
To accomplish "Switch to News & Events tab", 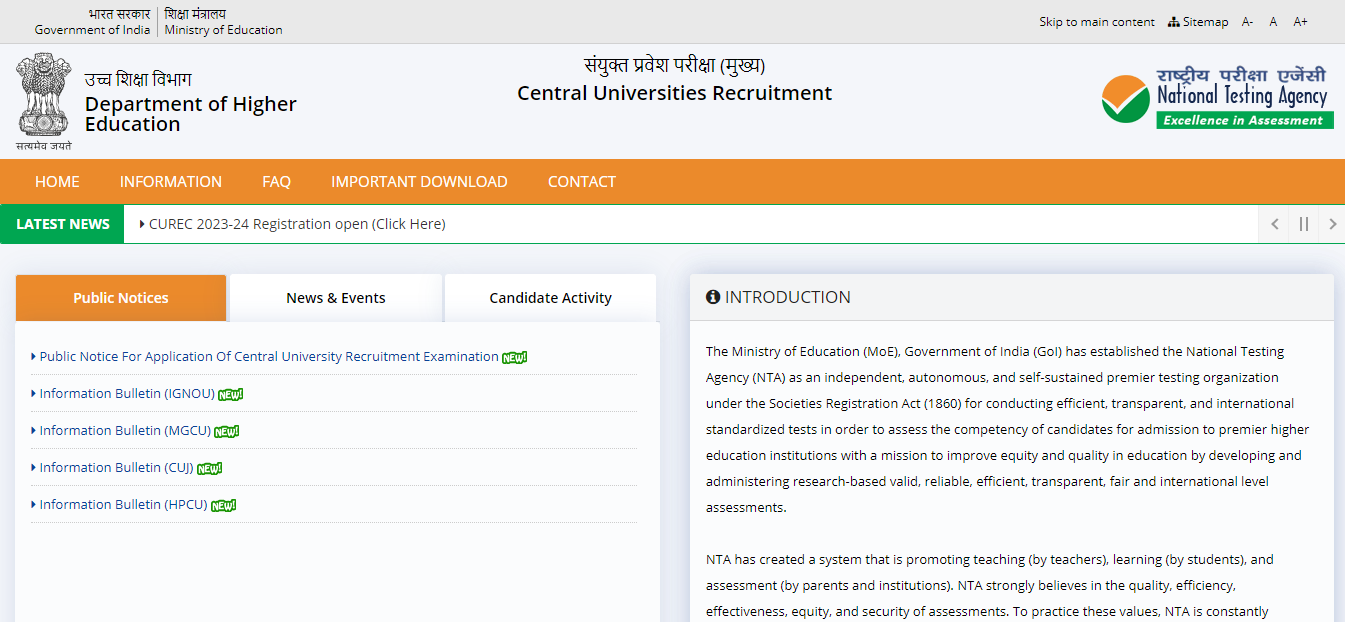I will (336, 298).
